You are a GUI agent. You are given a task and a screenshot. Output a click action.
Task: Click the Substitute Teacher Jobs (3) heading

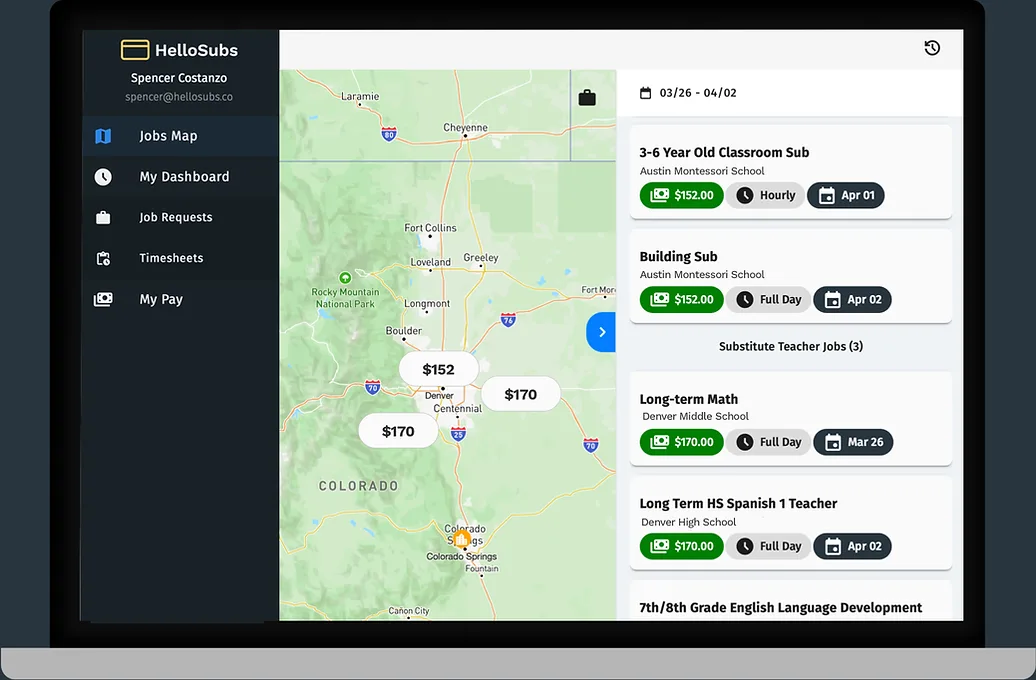click(x=791, y=346)
